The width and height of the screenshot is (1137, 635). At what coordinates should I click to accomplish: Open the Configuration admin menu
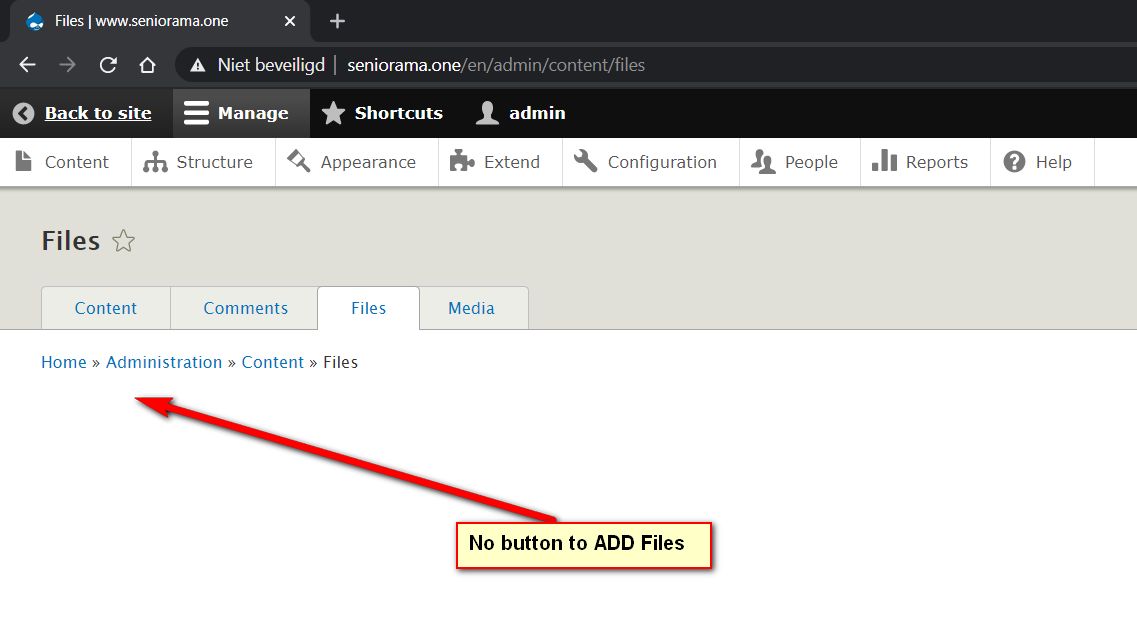tap(650, 162)
